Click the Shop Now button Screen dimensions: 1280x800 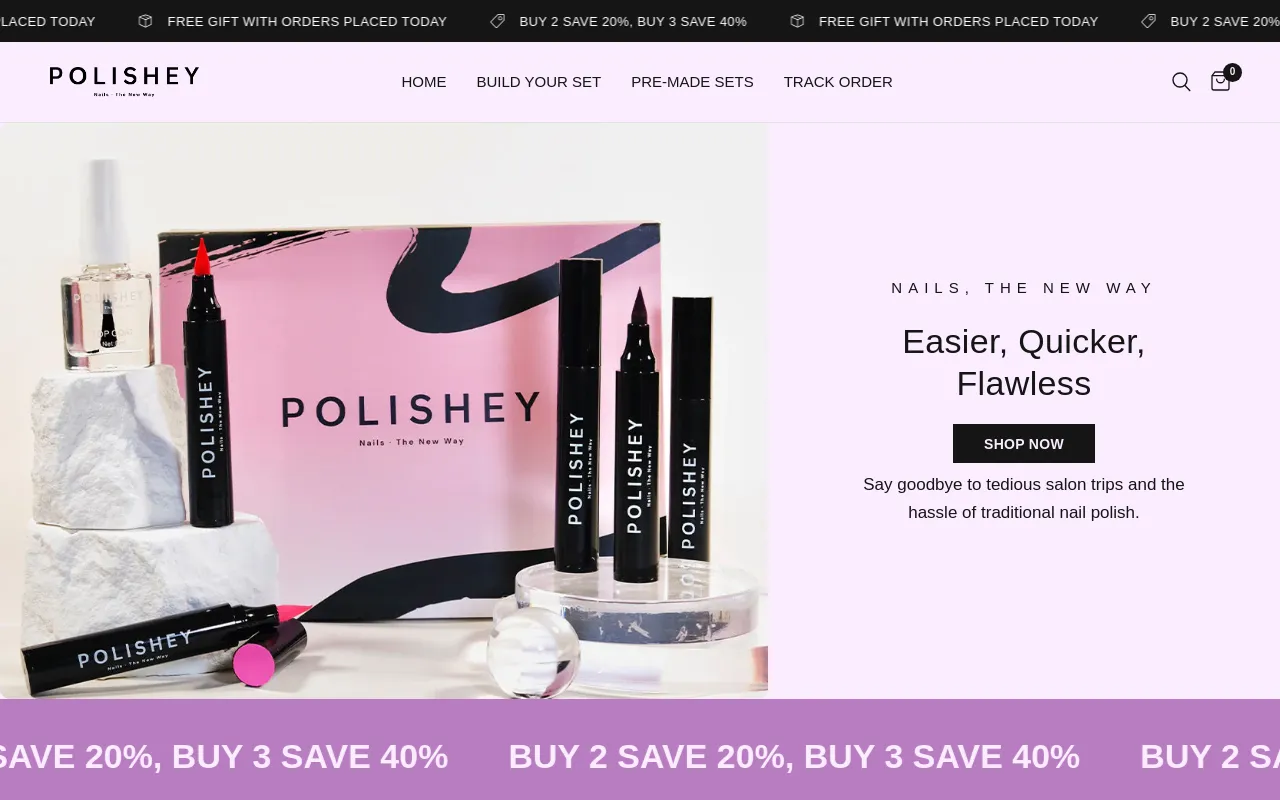pyautogui.click(x=1024, y=443)
